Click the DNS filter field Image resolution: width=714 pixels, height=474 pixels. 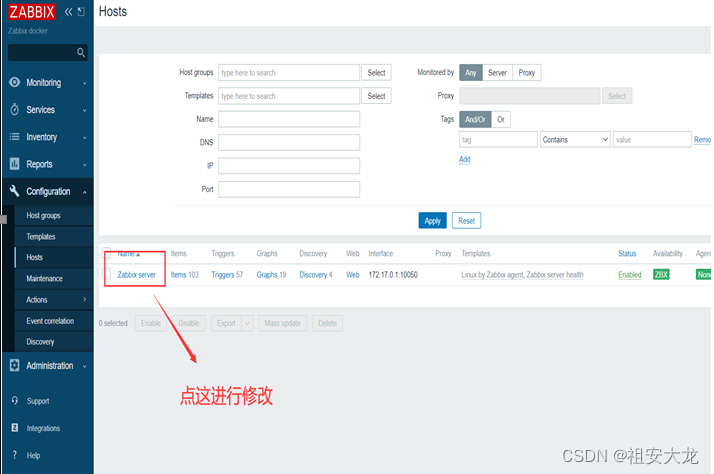pos(289,143)
